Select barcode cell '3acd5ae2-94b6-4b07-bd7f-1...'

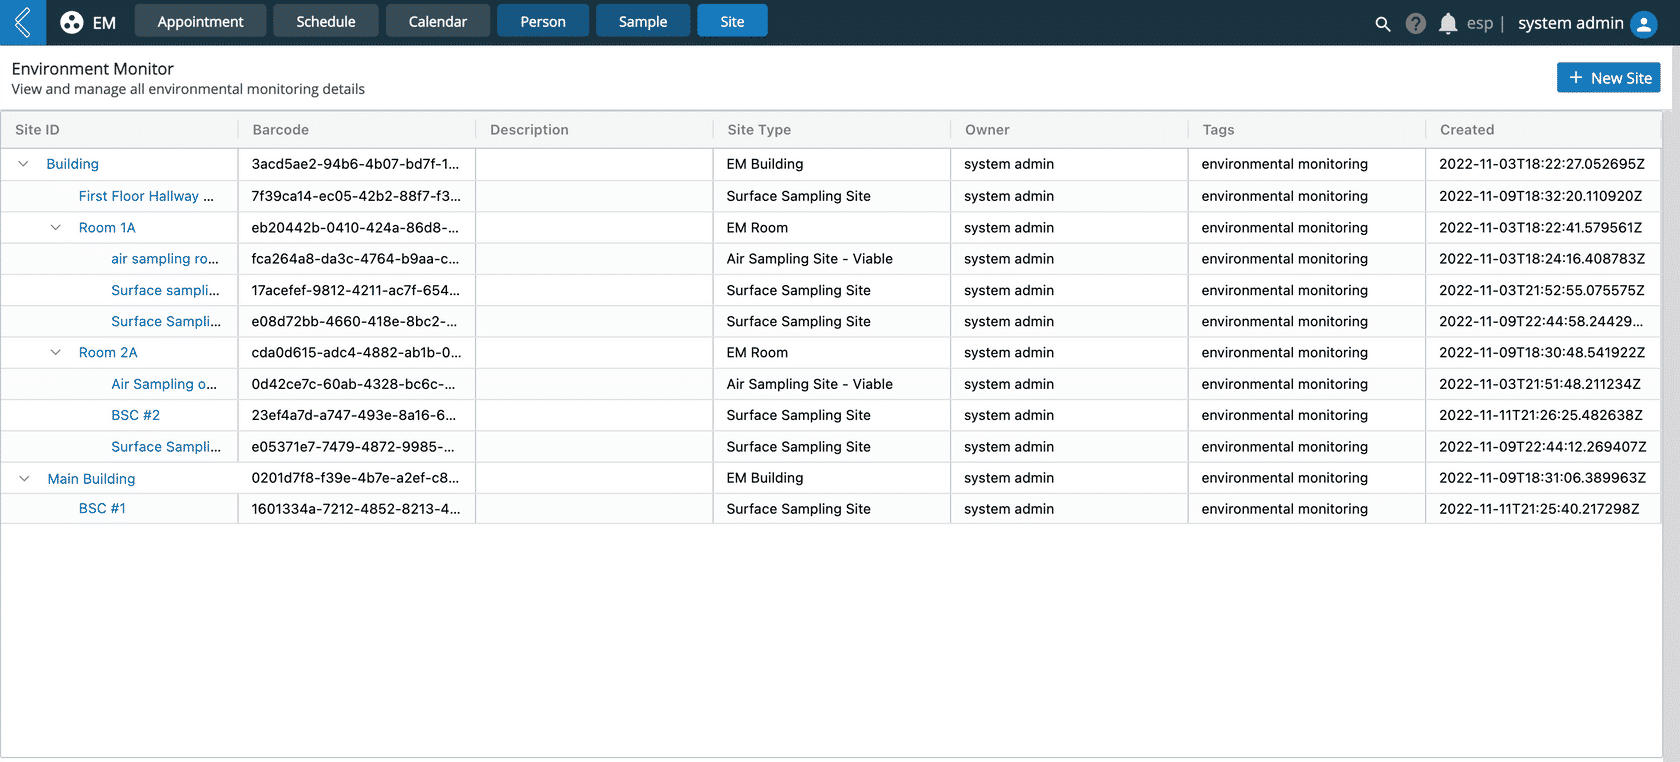(355, 164)
